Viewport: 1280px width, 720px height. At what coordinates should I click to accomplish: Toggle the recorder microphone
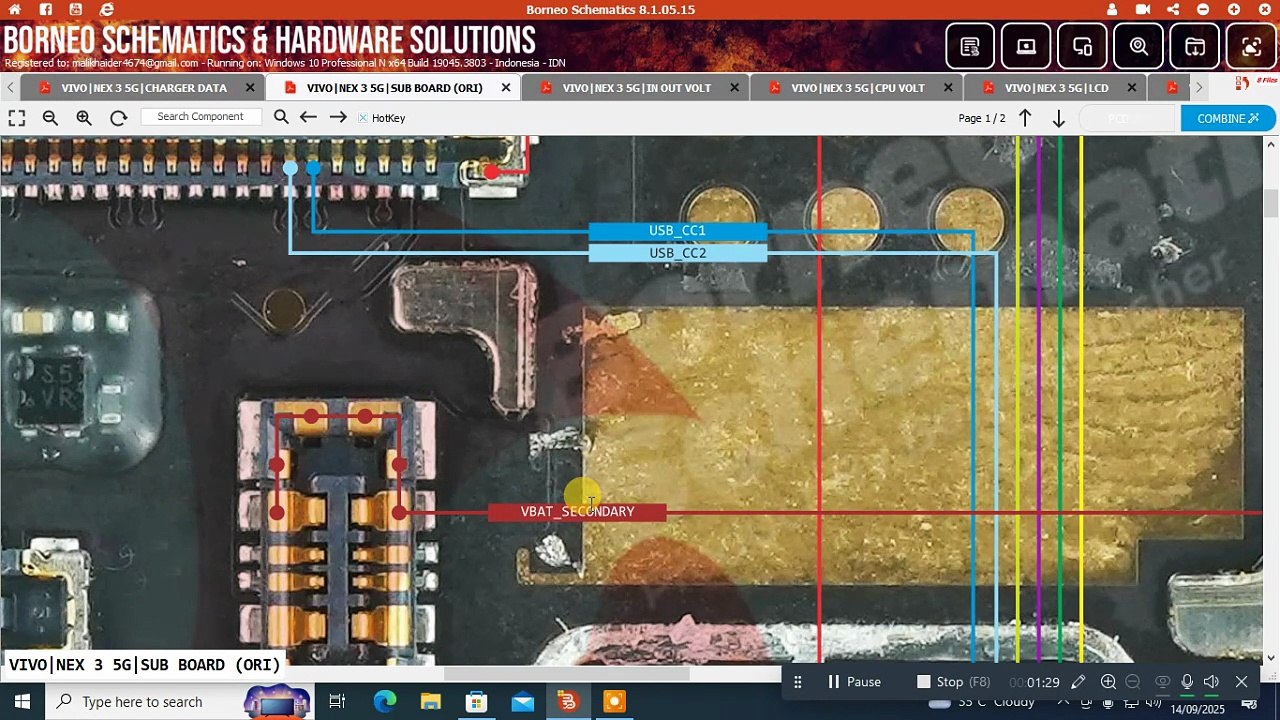click(1187, 682)
